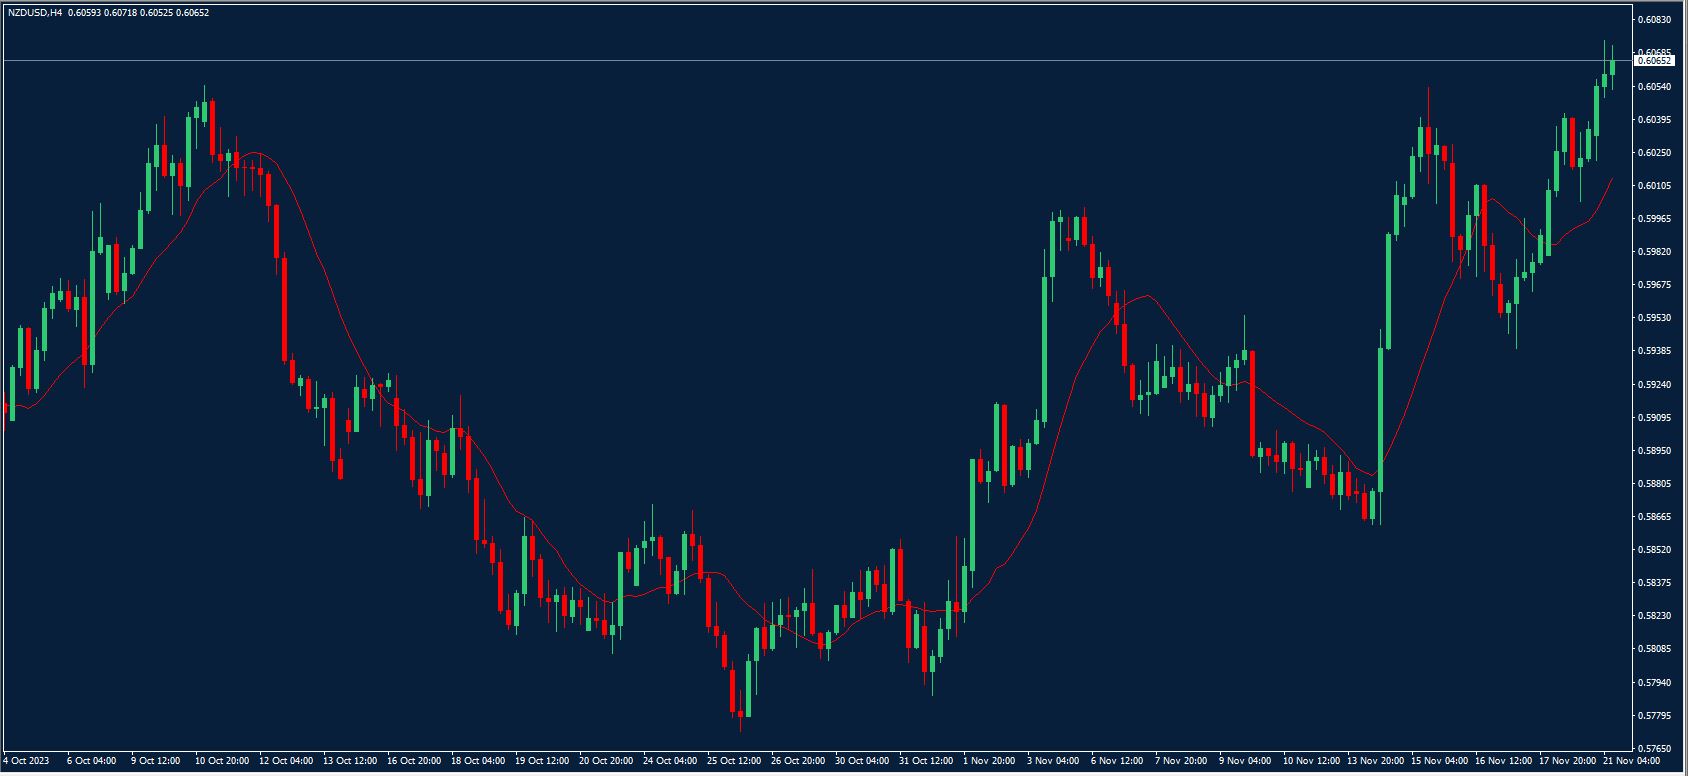
Task: Click the 26 Oct 20:00 time label
Action: 798,761
